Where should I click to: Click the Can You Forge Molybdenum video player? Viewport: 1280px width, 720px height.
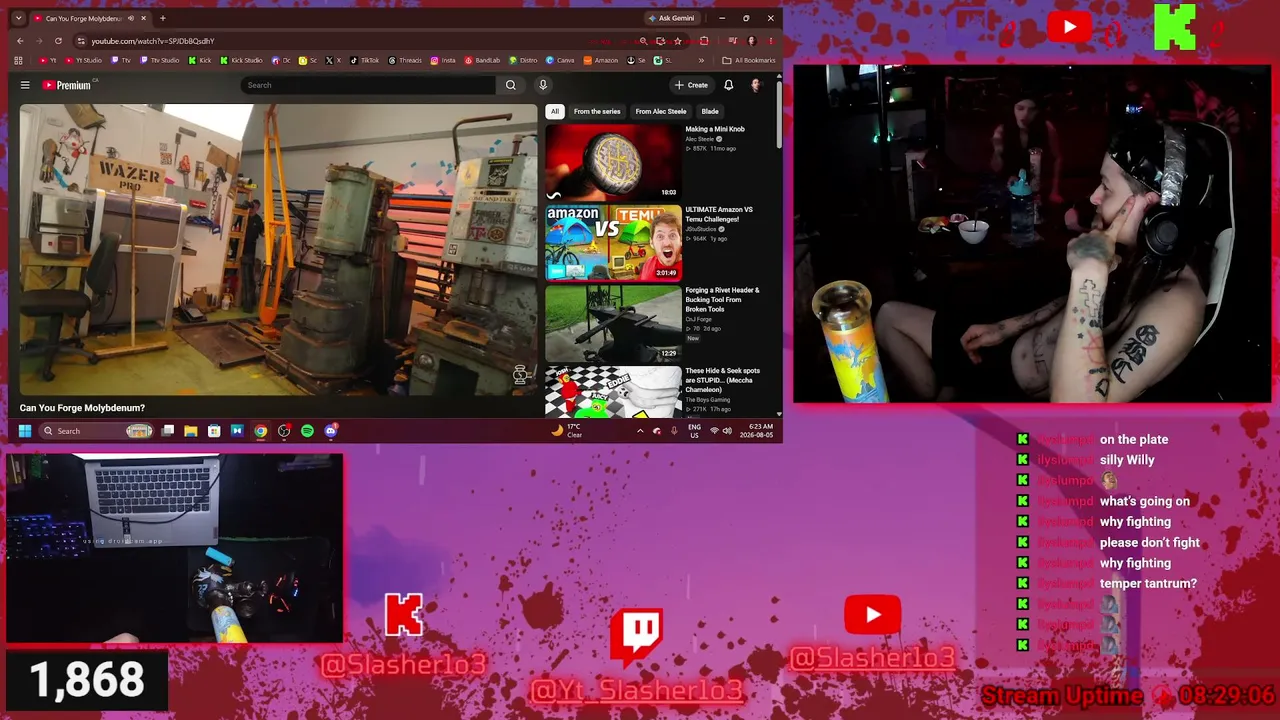coord(278,249)
